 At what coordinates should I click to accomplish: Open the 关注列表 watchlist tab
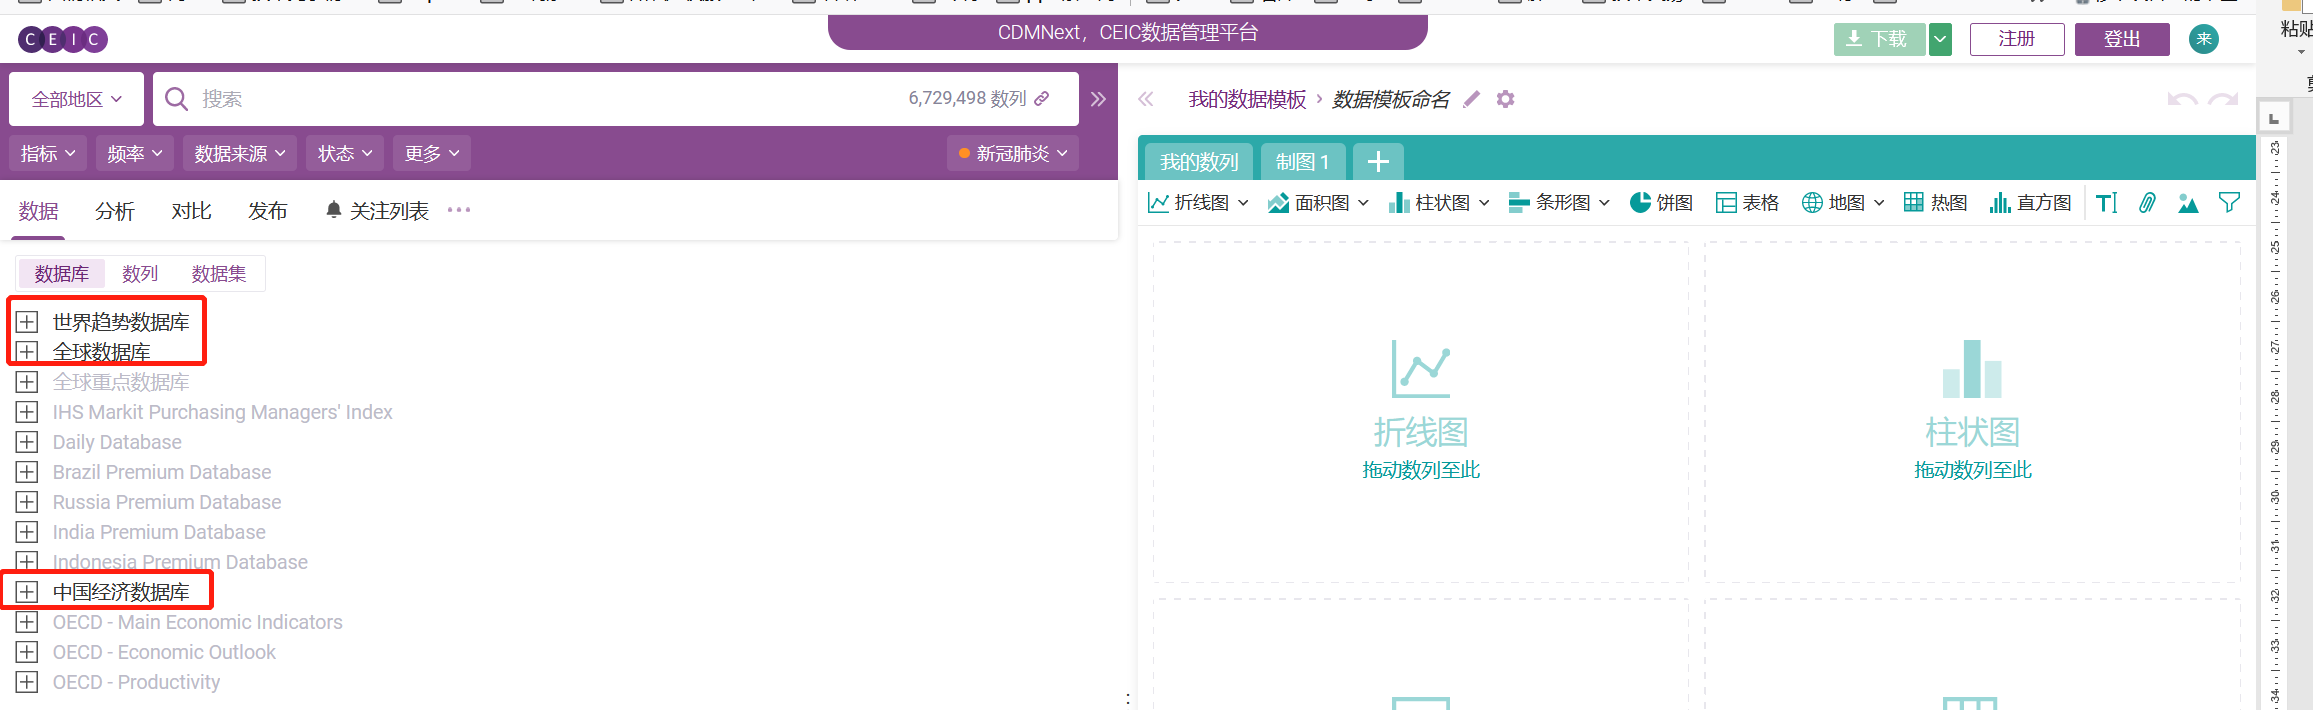tap(377, 211)
